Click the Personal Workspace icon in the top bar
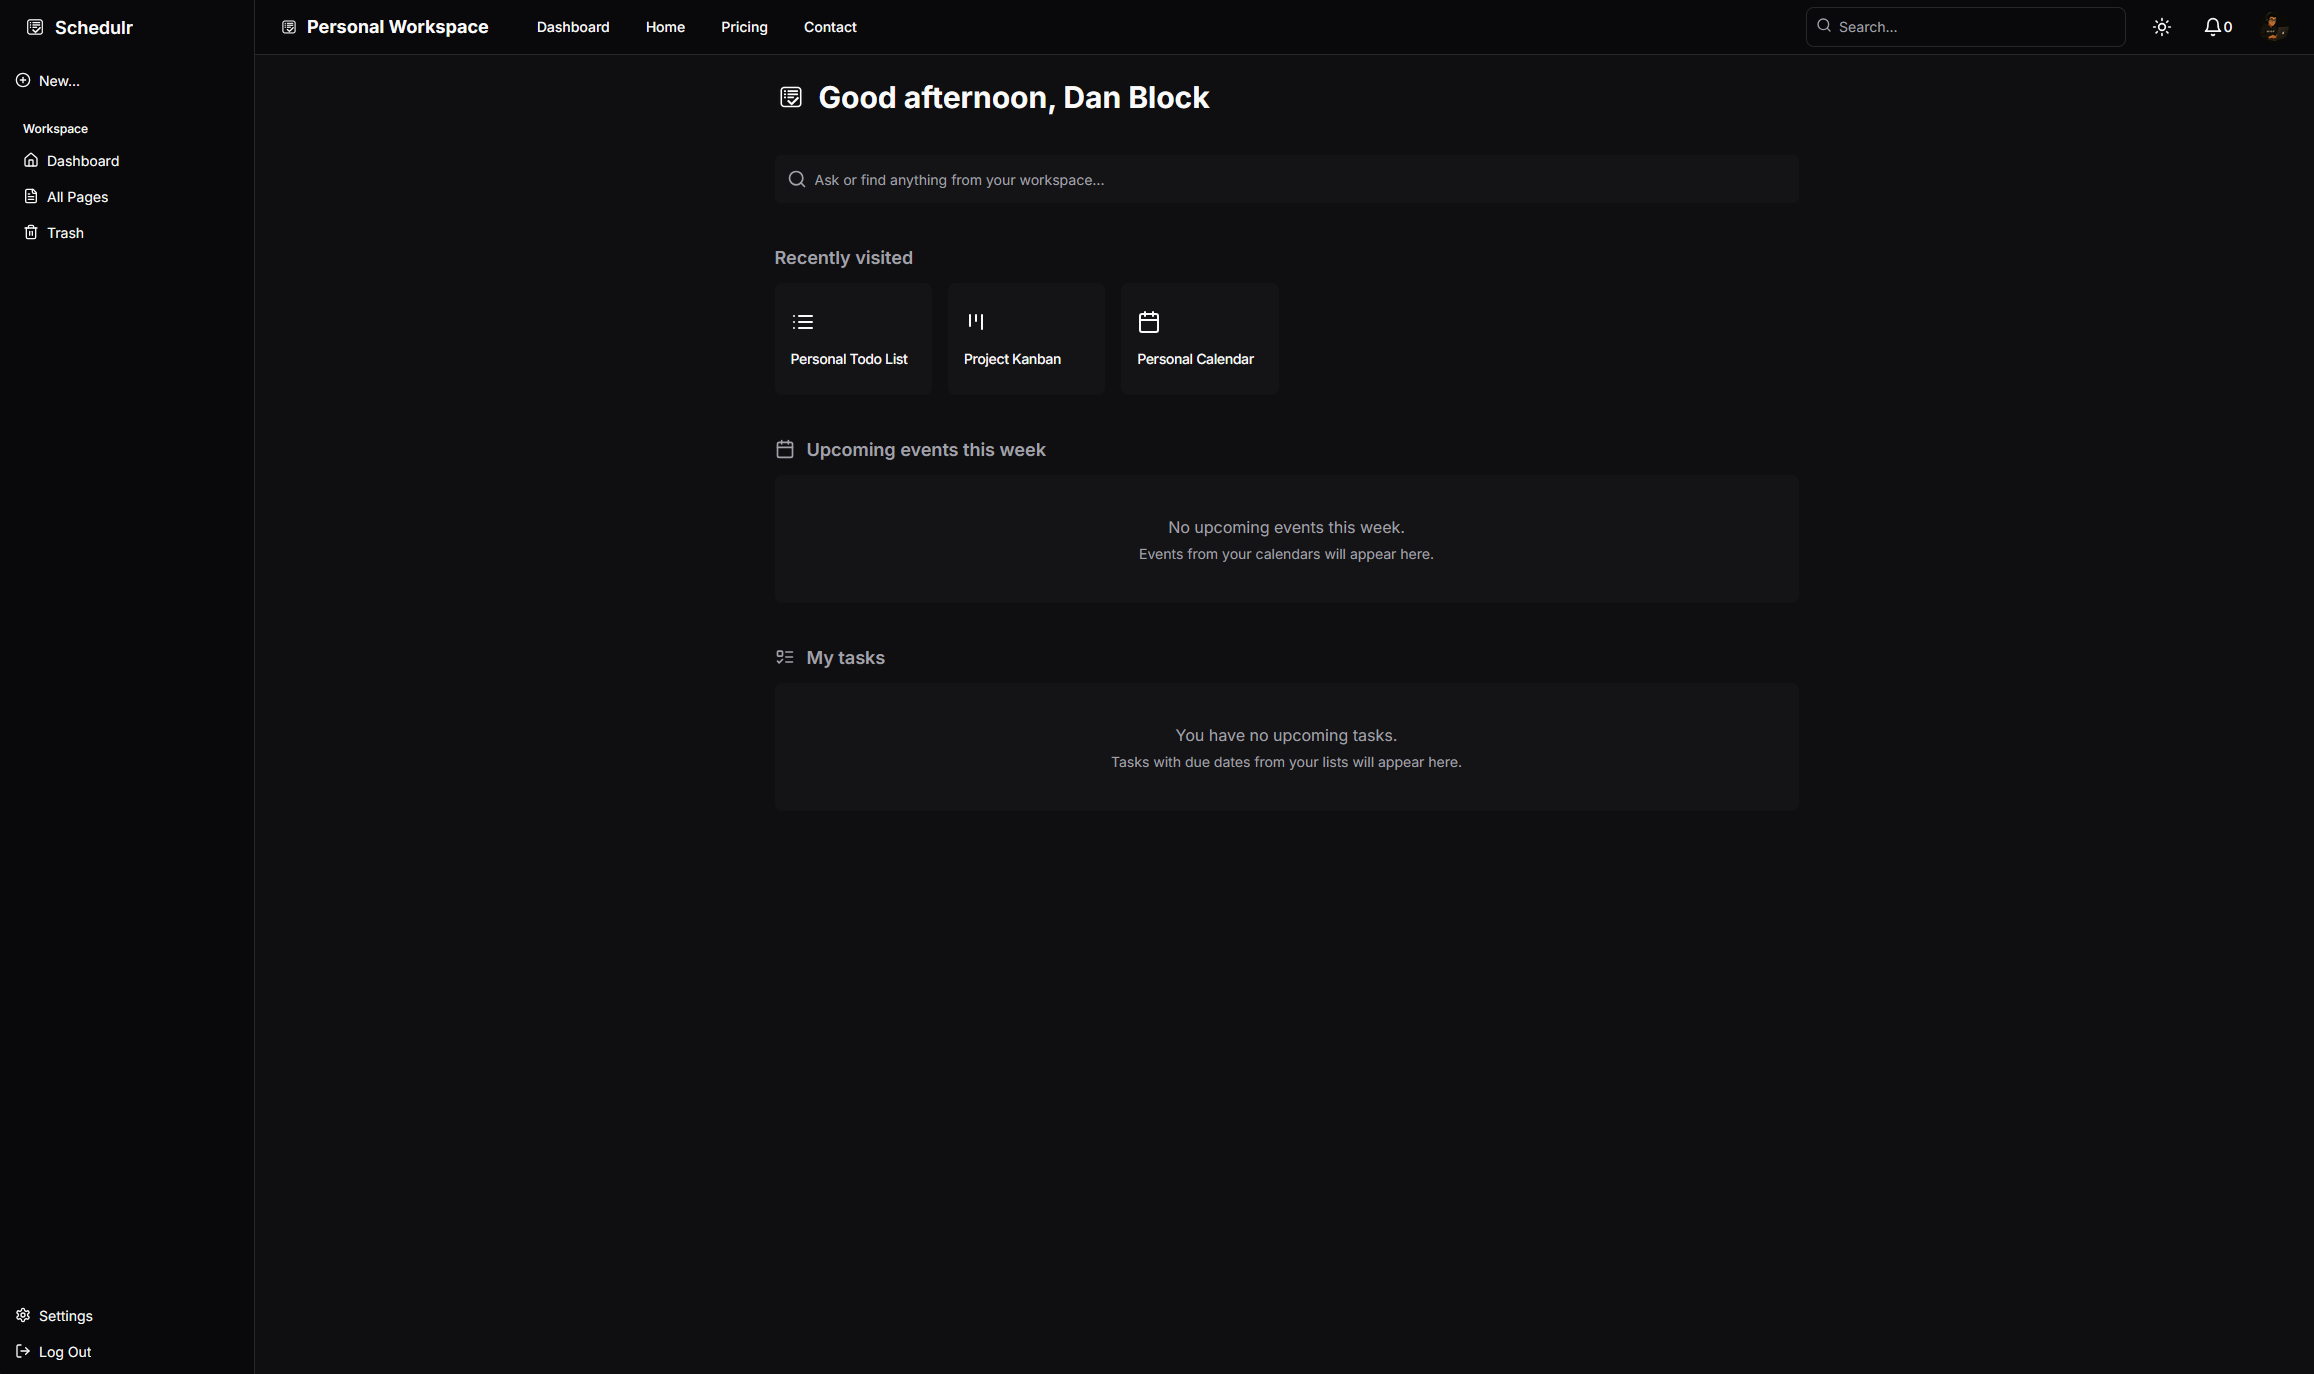The height and width of the screenshot is (1374, 2314). [289, 27]
